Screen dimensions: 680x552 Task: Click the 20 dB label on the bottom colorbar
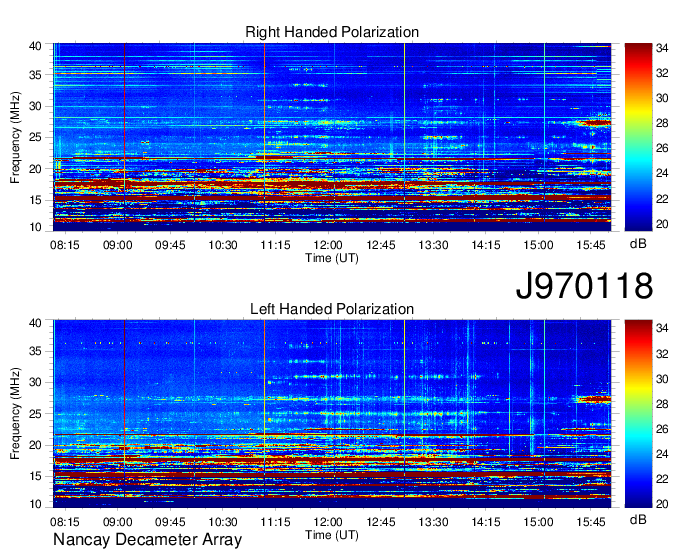click(662, 504)
